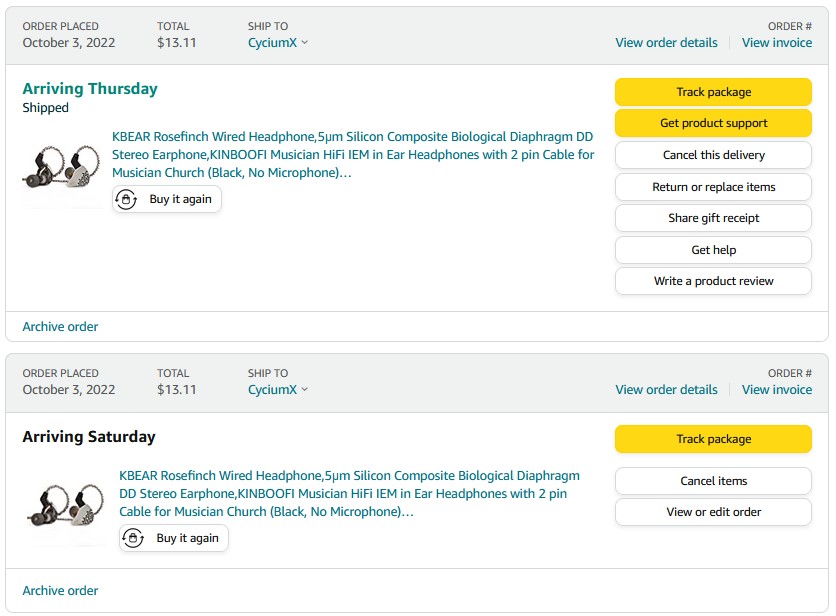Image resolution: width=836 pixels, height=616 pixels.
Task: Archive the Arriving Thursday order
Action: (x=60, y=327)
